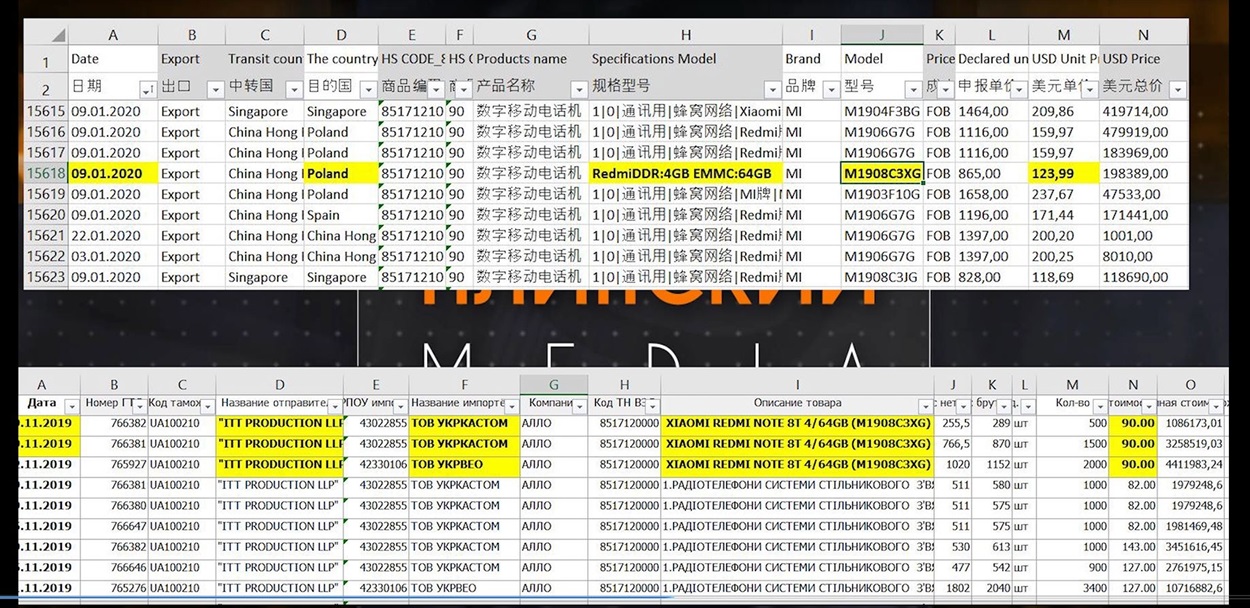Screen dimensions: 1250x608
Task: Select the declaration number cell 766380
Action: click(113, 505)
